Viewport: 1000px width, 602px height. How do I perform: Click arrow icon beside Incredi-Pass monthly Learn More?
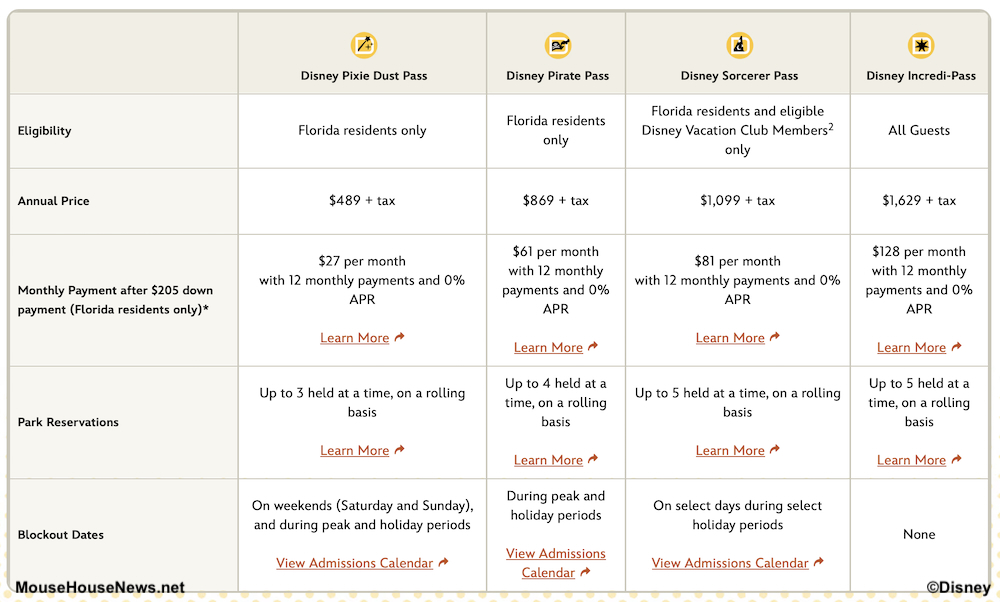[x=957, y=347]
